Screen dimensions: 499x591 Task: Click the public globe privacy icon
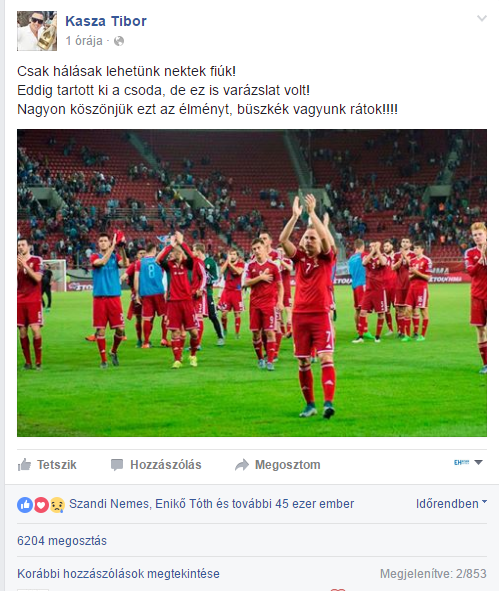(119, 41)
